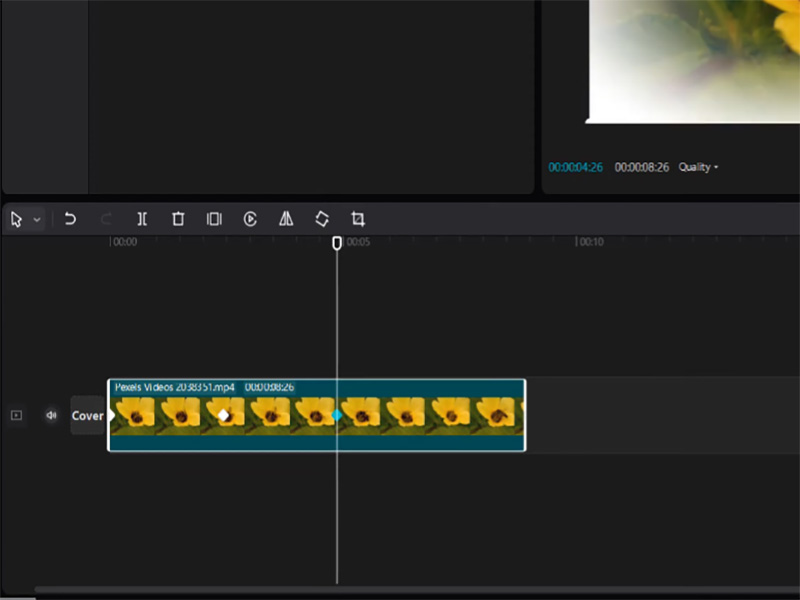Click the Redo icon
800x600 pixels.
(106, 219)
